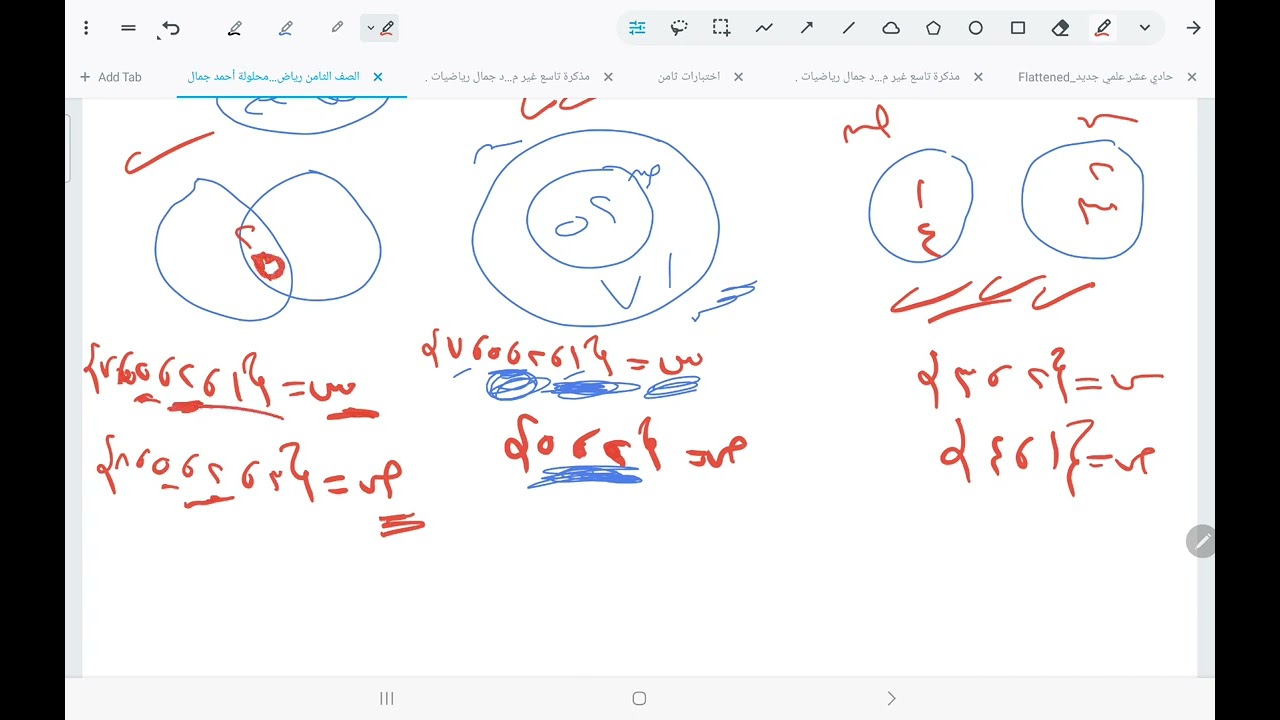Choose the arrow drawing tool
The height and width of the screenshot is (720, 1280).
click(807, 28)
